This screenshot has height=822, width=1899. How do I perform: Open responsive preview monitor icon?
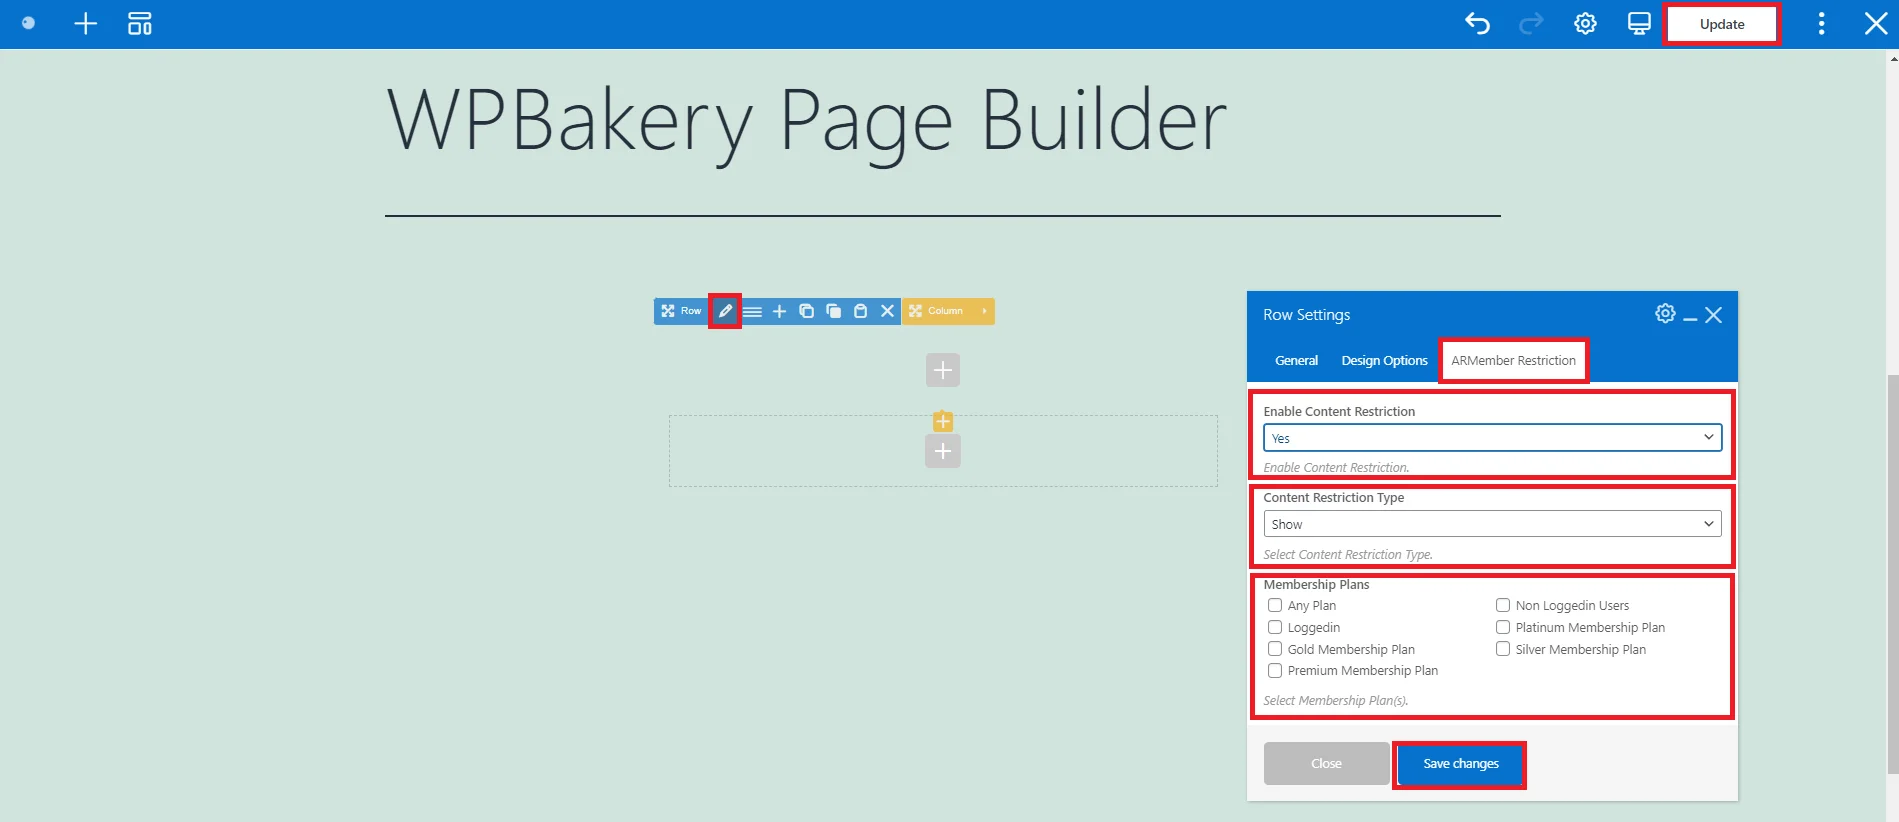pyautogui.click(x=1639, y=24)
